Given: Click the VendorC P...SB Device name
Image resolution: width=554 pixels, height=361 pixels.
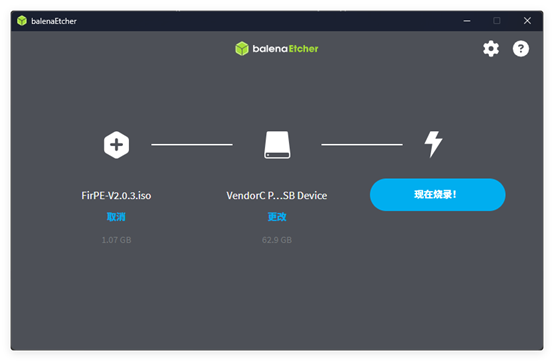Looking at the screenshot, I should (277, 195).
